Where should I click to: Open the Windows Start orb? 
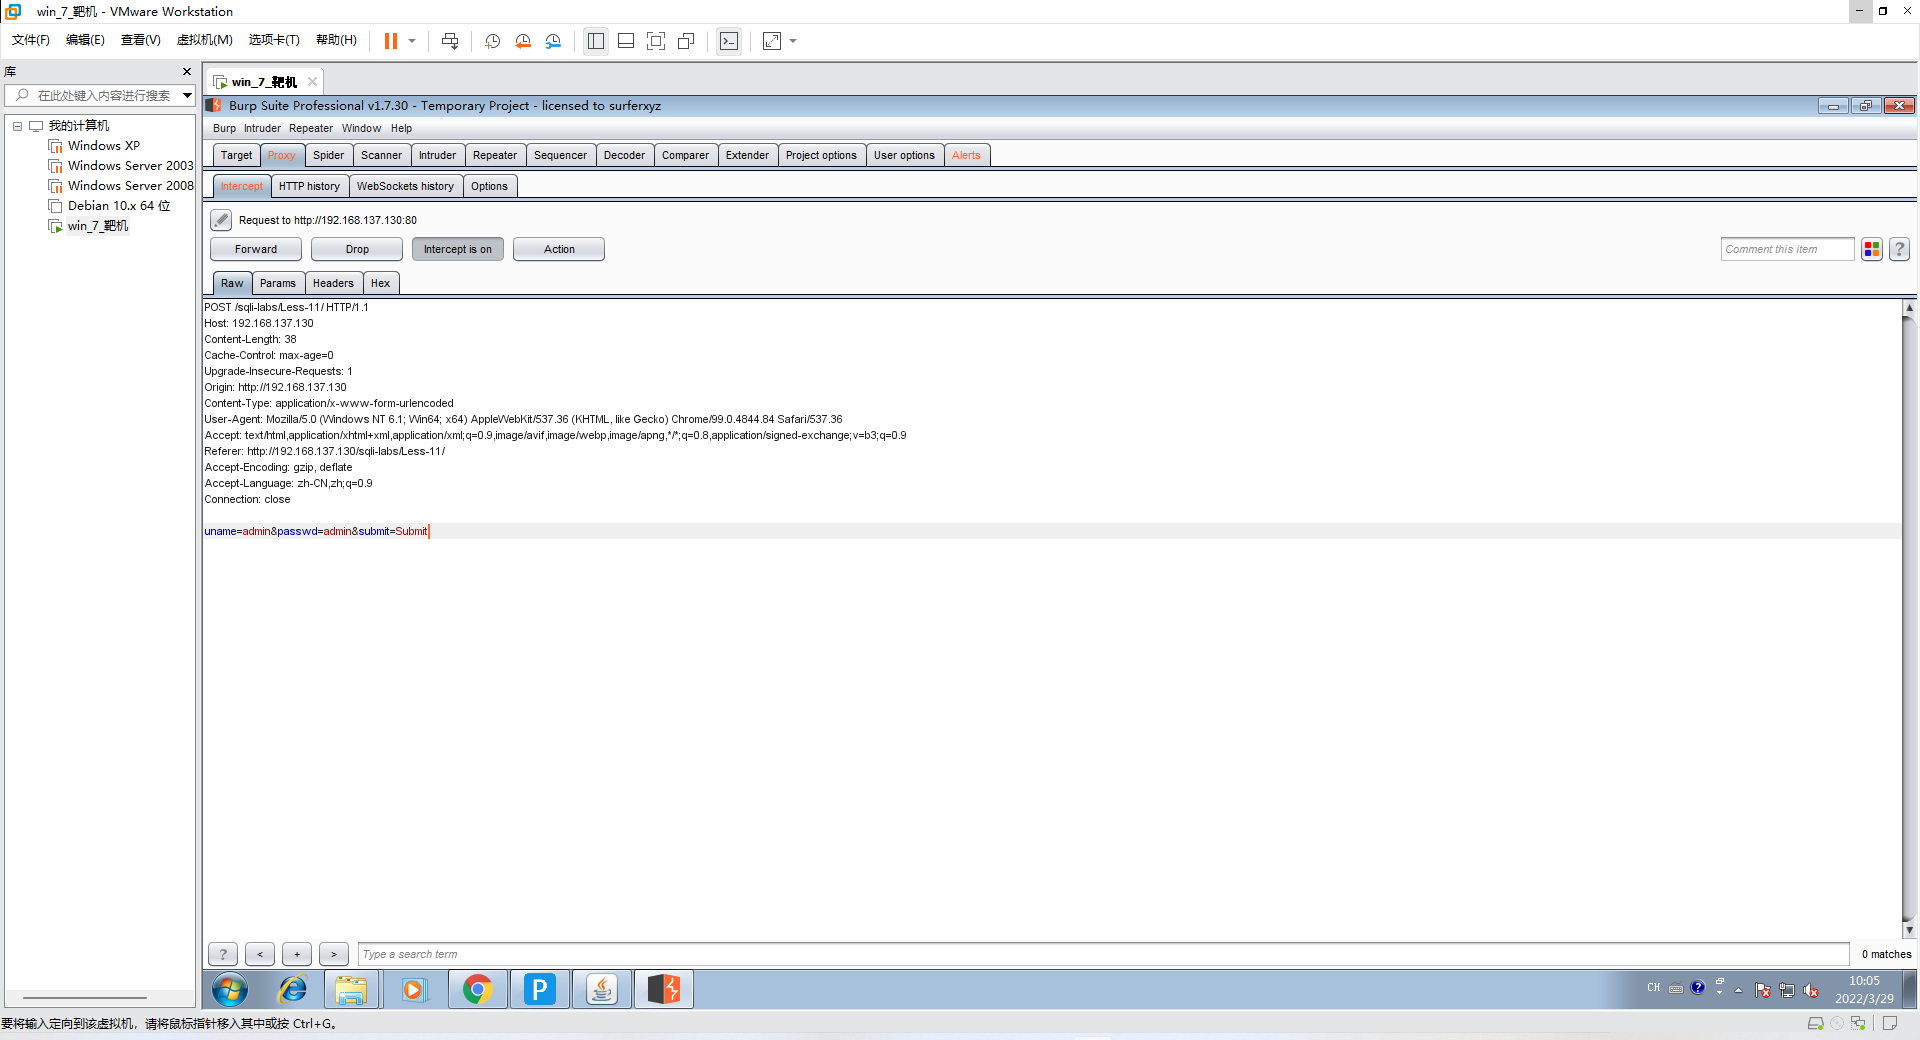tap(230, 990)
